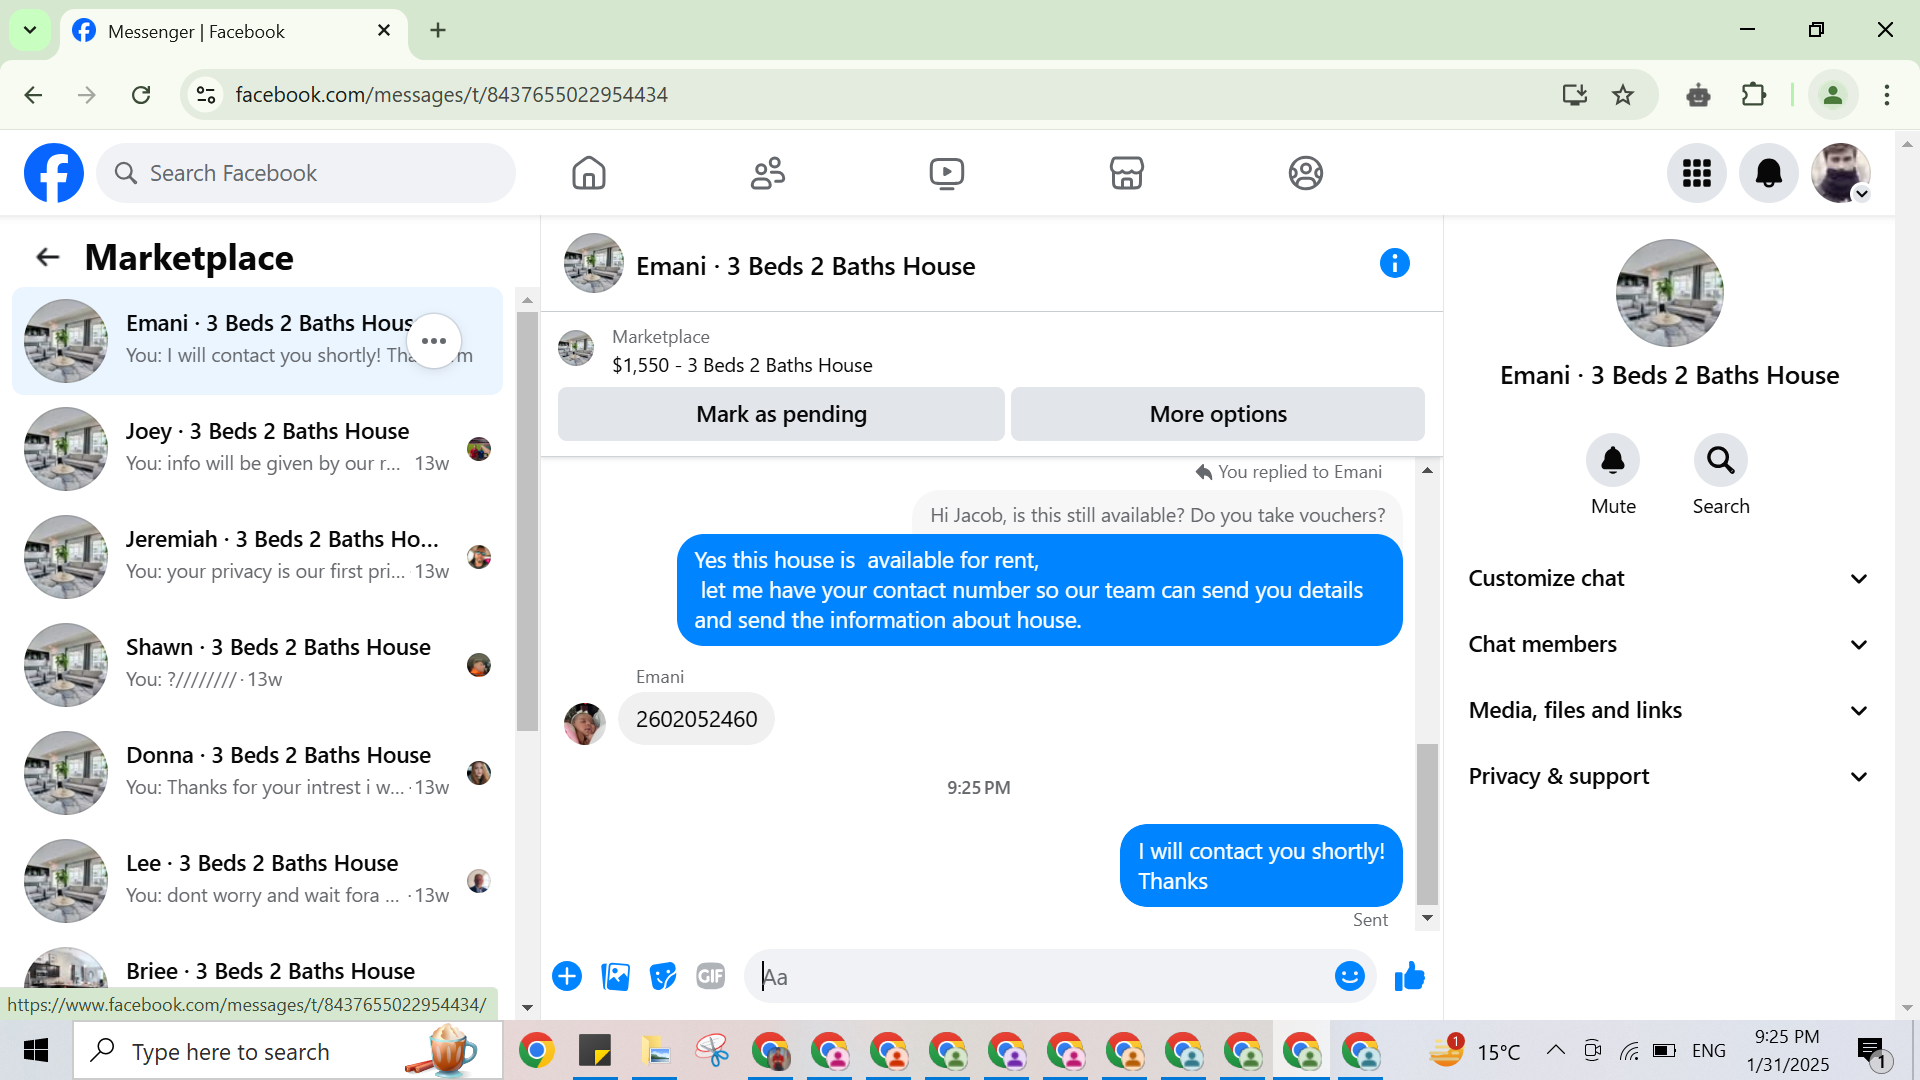Install app icon in the address bar

click(x=1575, y=95)
